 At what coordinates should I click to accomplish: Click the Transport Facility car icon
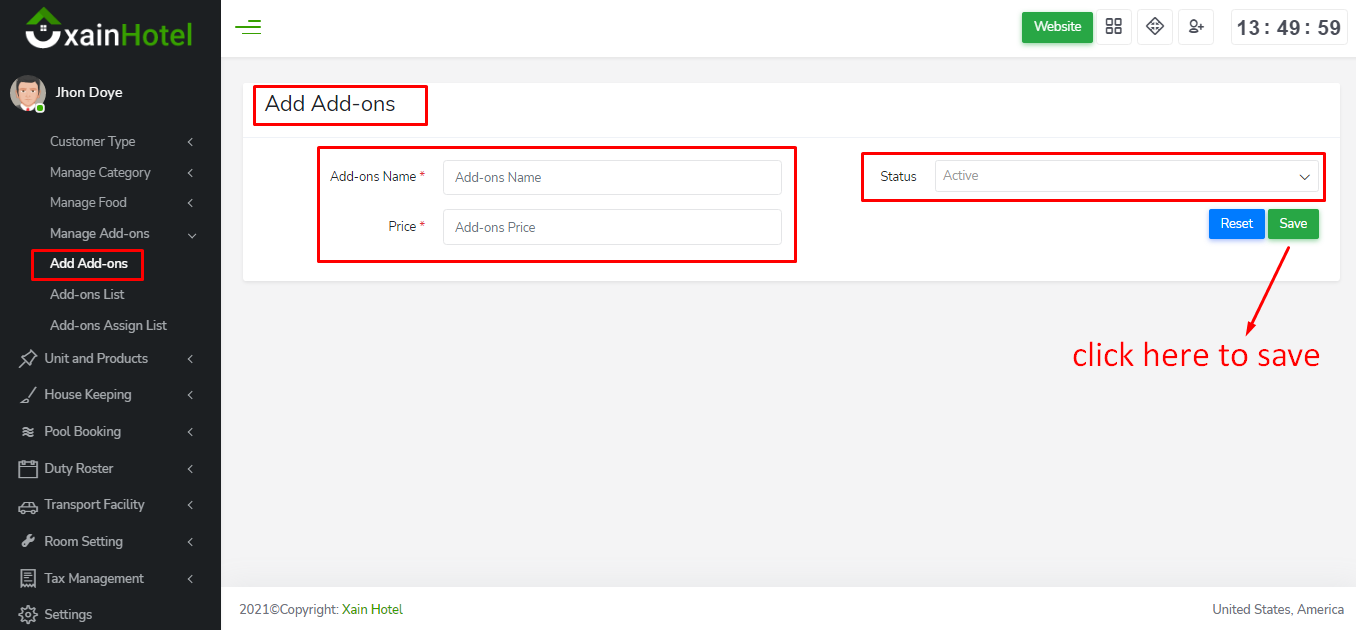pyautogui.click(x=28, y=506)
